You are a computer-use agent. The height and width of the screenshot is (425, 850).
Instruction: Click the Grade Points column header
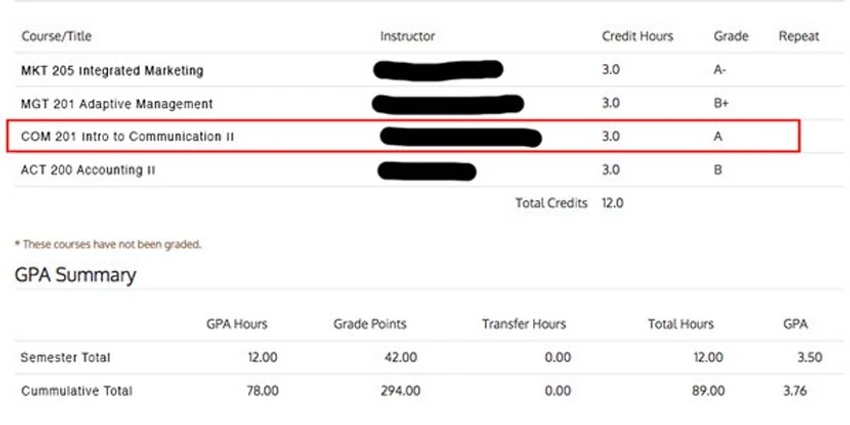(x=370, y=324)
